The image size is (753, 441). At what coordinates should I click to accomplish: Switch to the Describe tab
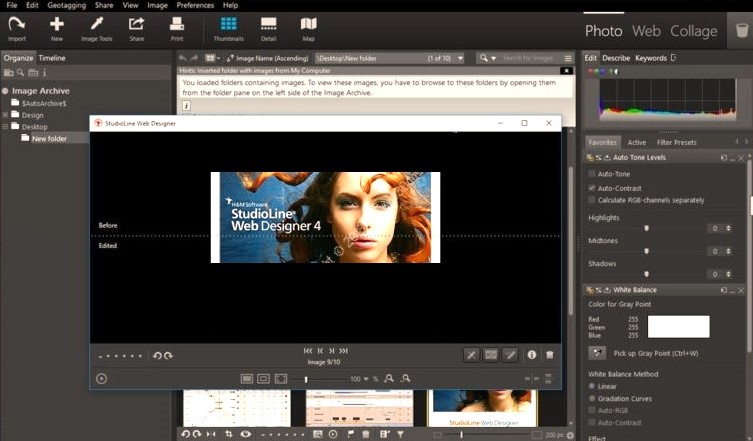click(616, 58)
